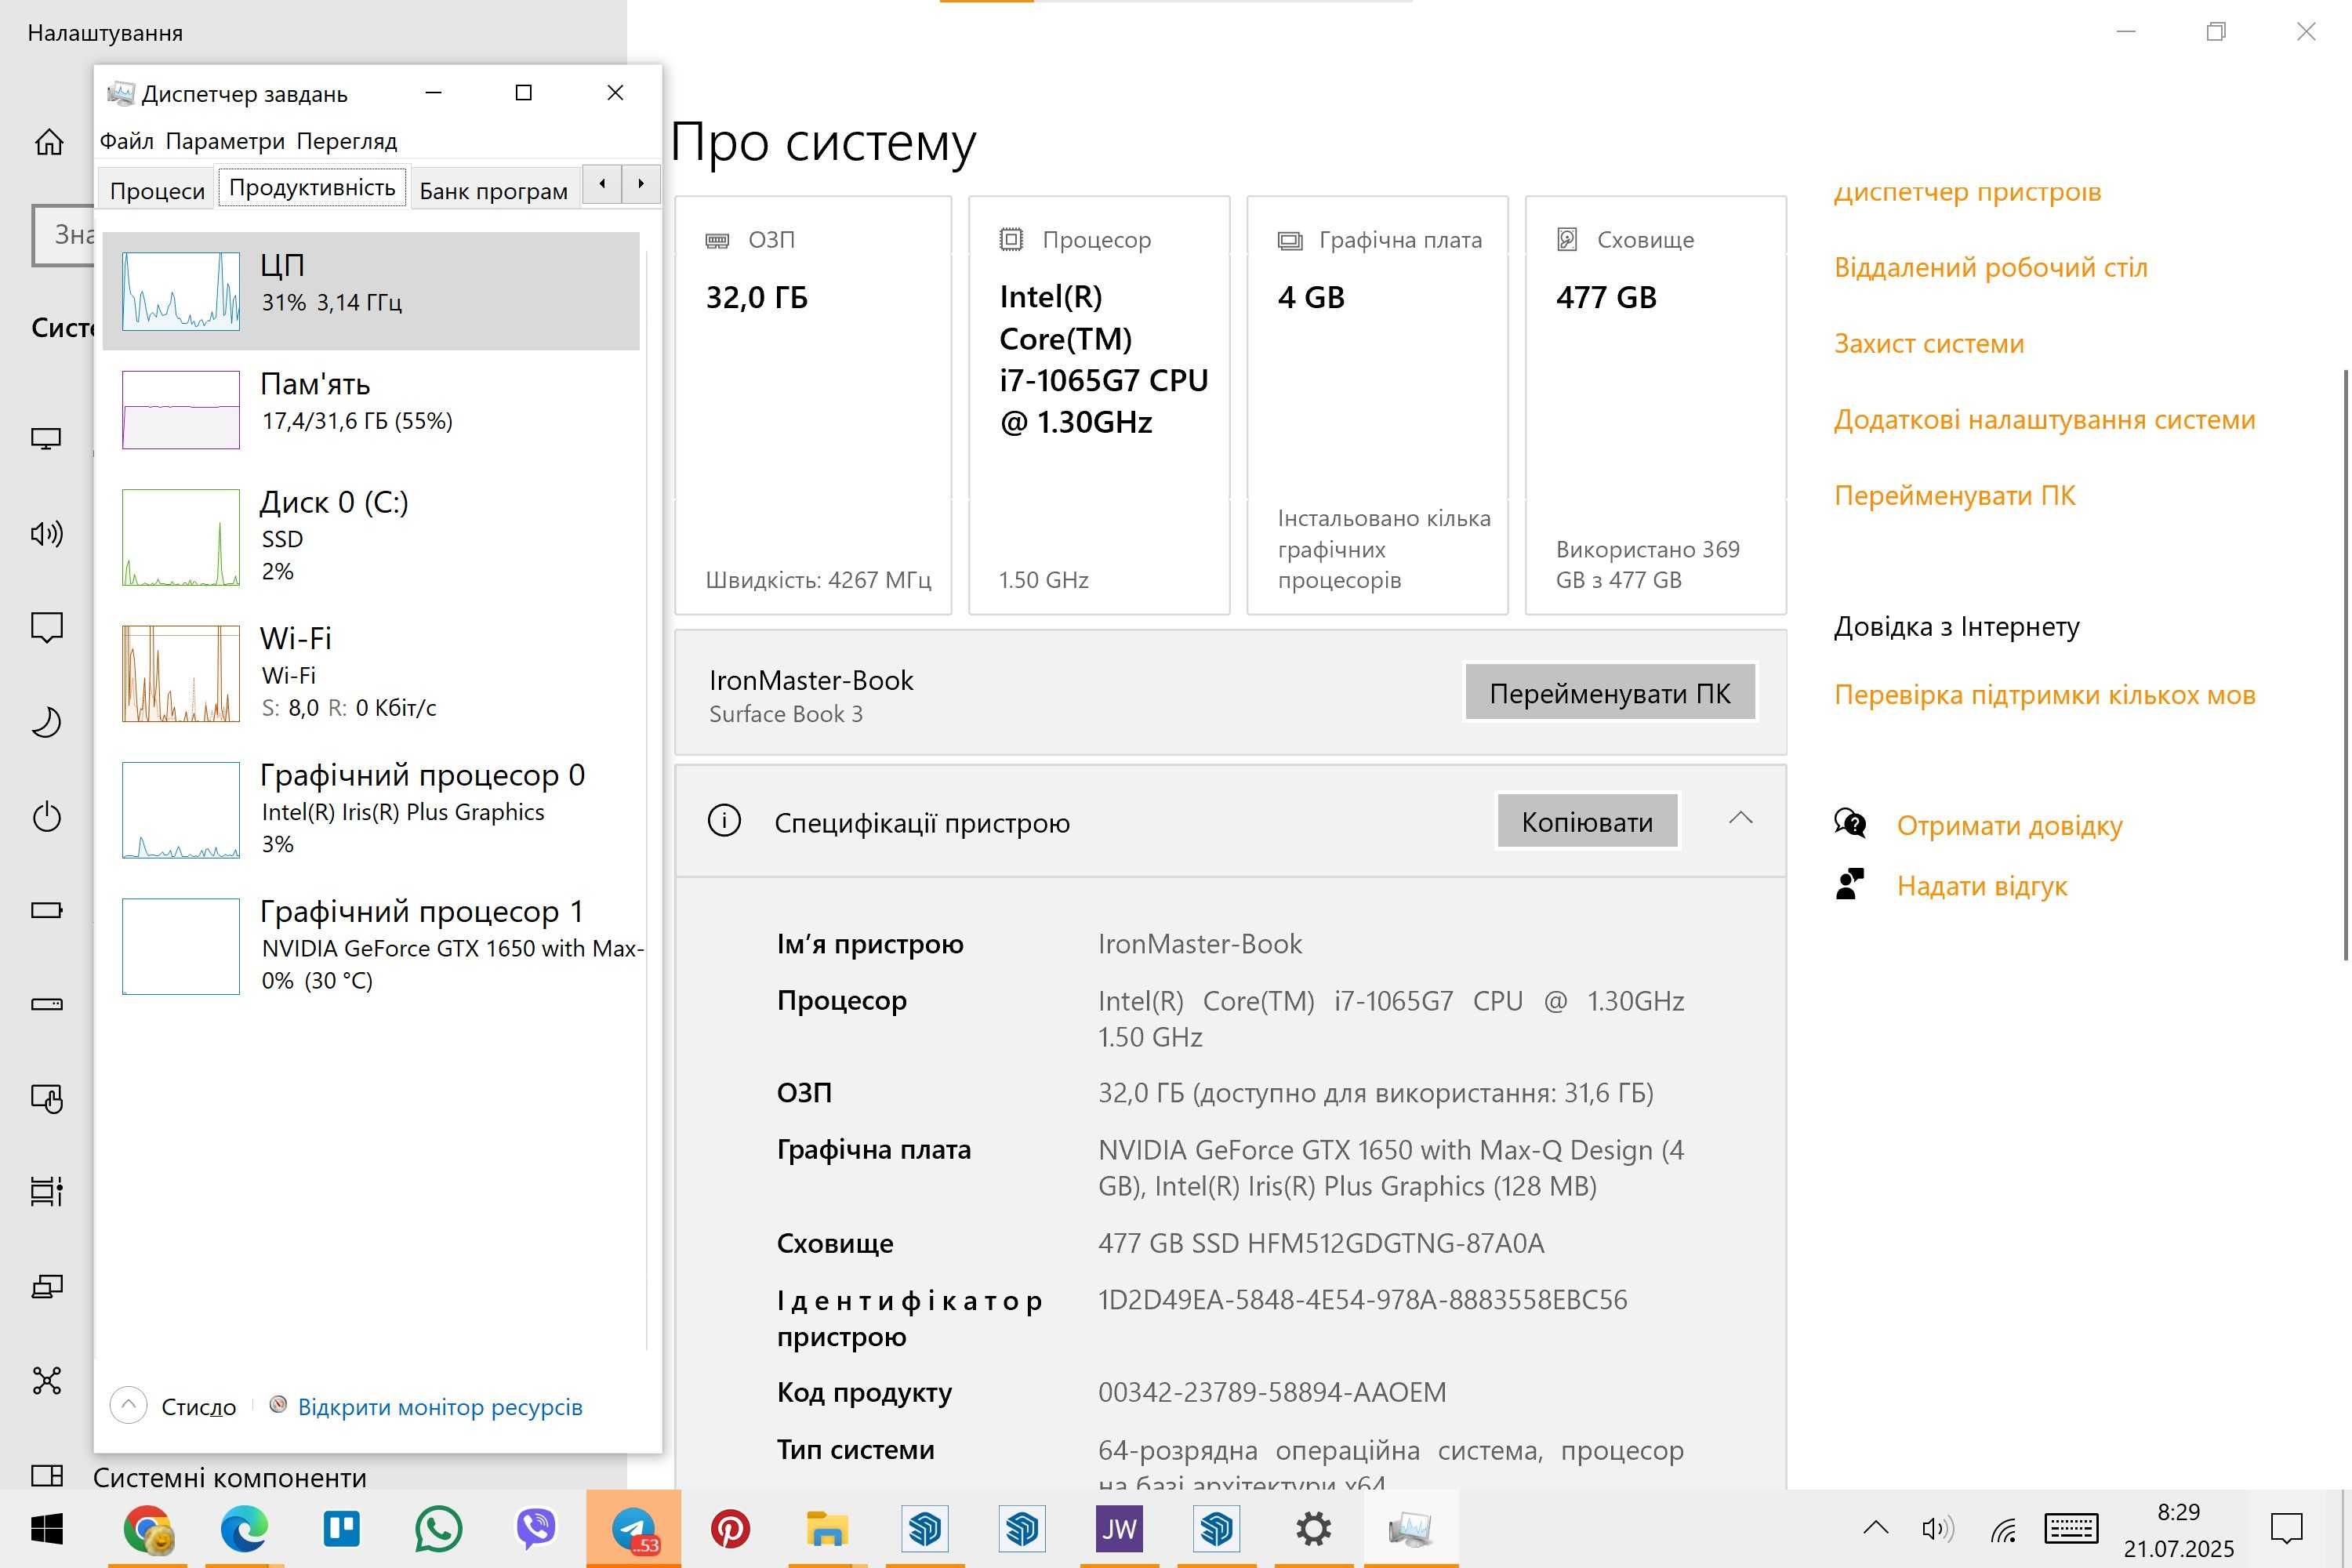
Task: Open Системні компоненти sidebar item
Action: coord(229,1476)
